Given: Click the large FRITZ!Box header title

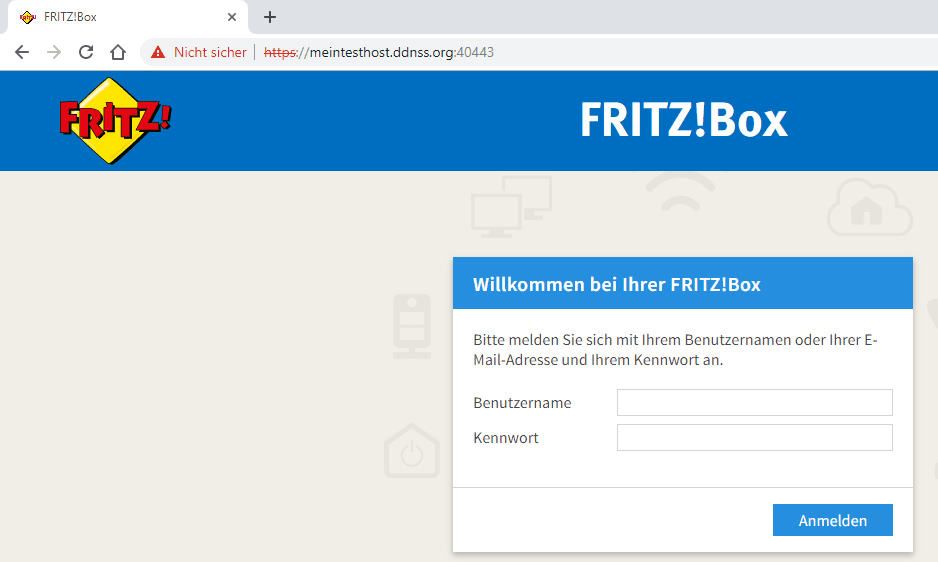Looking at the screenshot, I should [x=683, y=121].
